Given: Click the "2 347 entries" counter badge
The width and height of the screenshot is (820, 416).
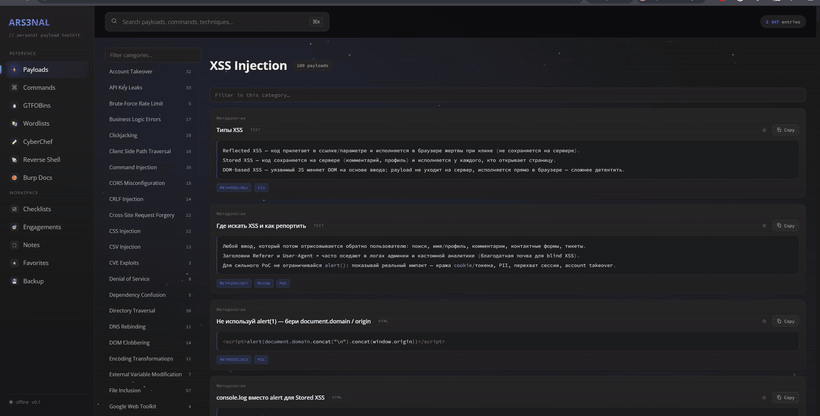Looking at the screenshot, I should click(783, 22).
